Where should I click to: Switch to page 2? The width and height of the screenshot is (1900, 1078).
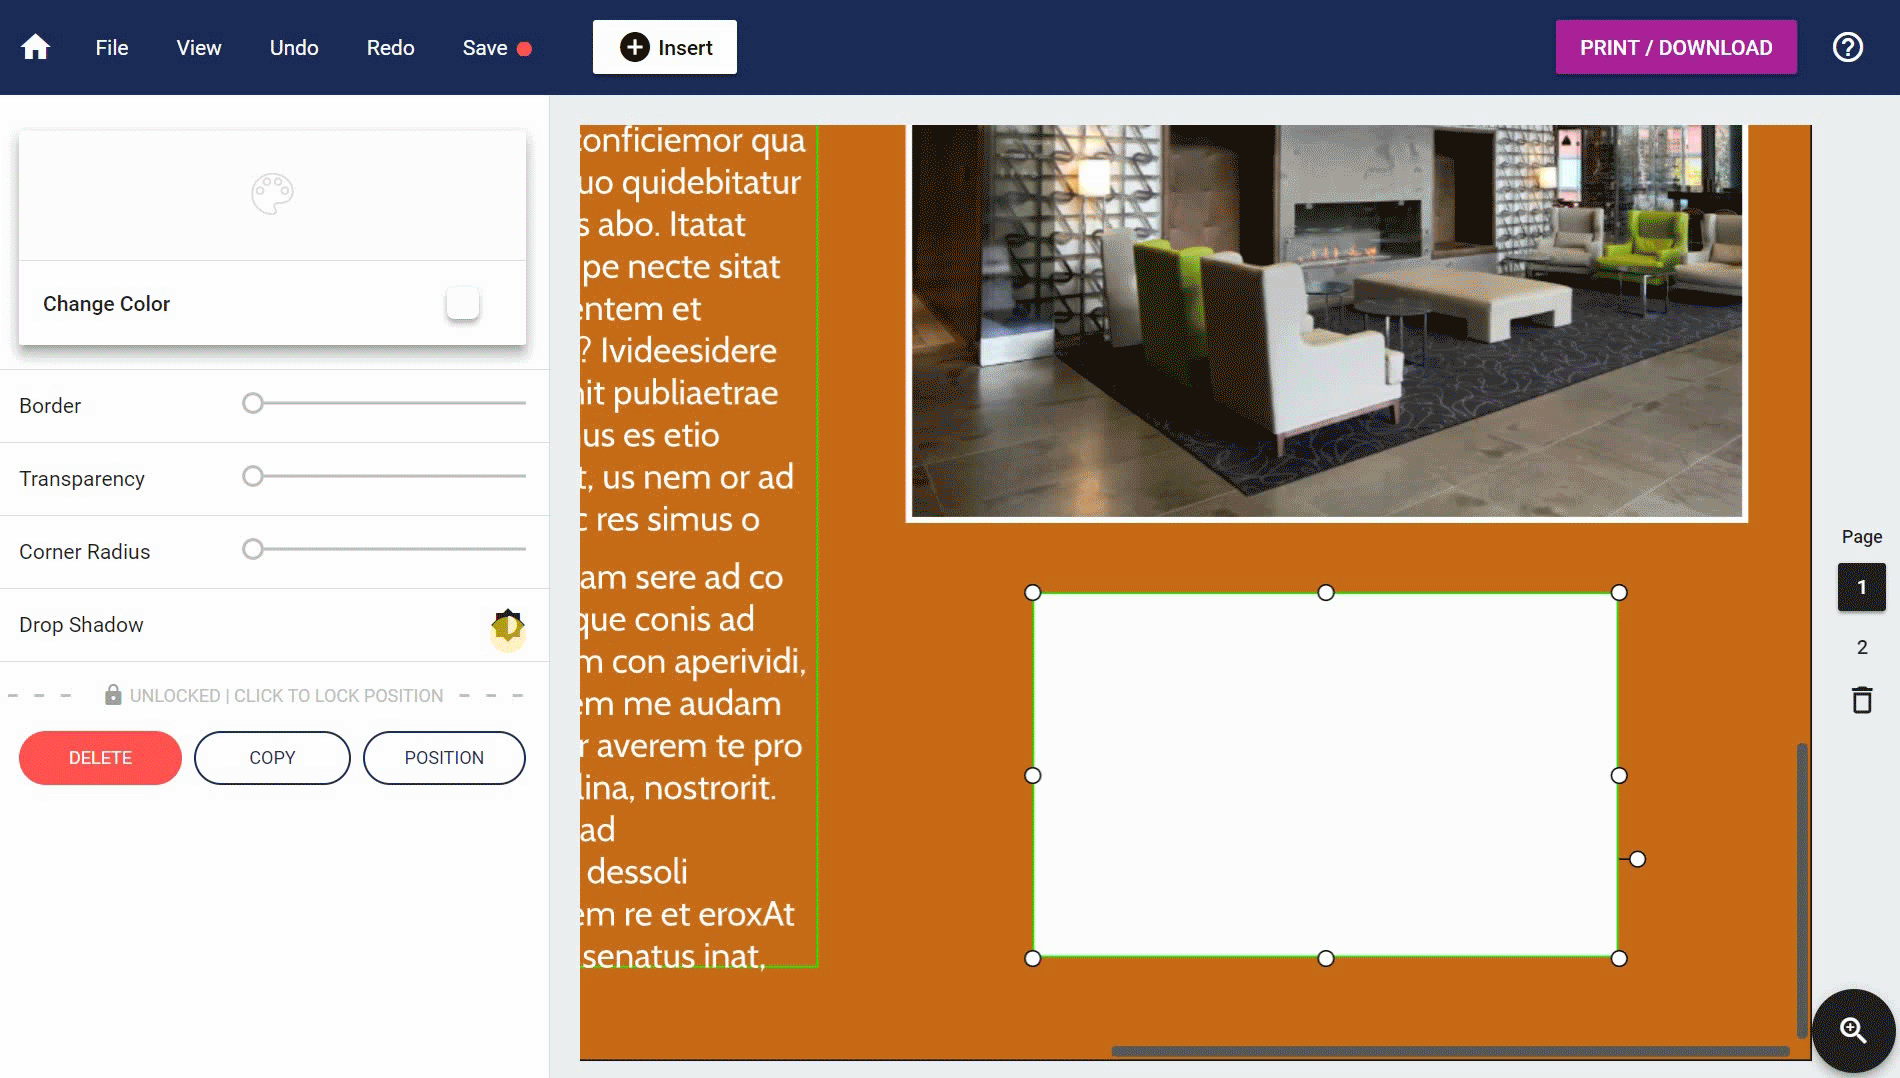[x=1862, y=647]
